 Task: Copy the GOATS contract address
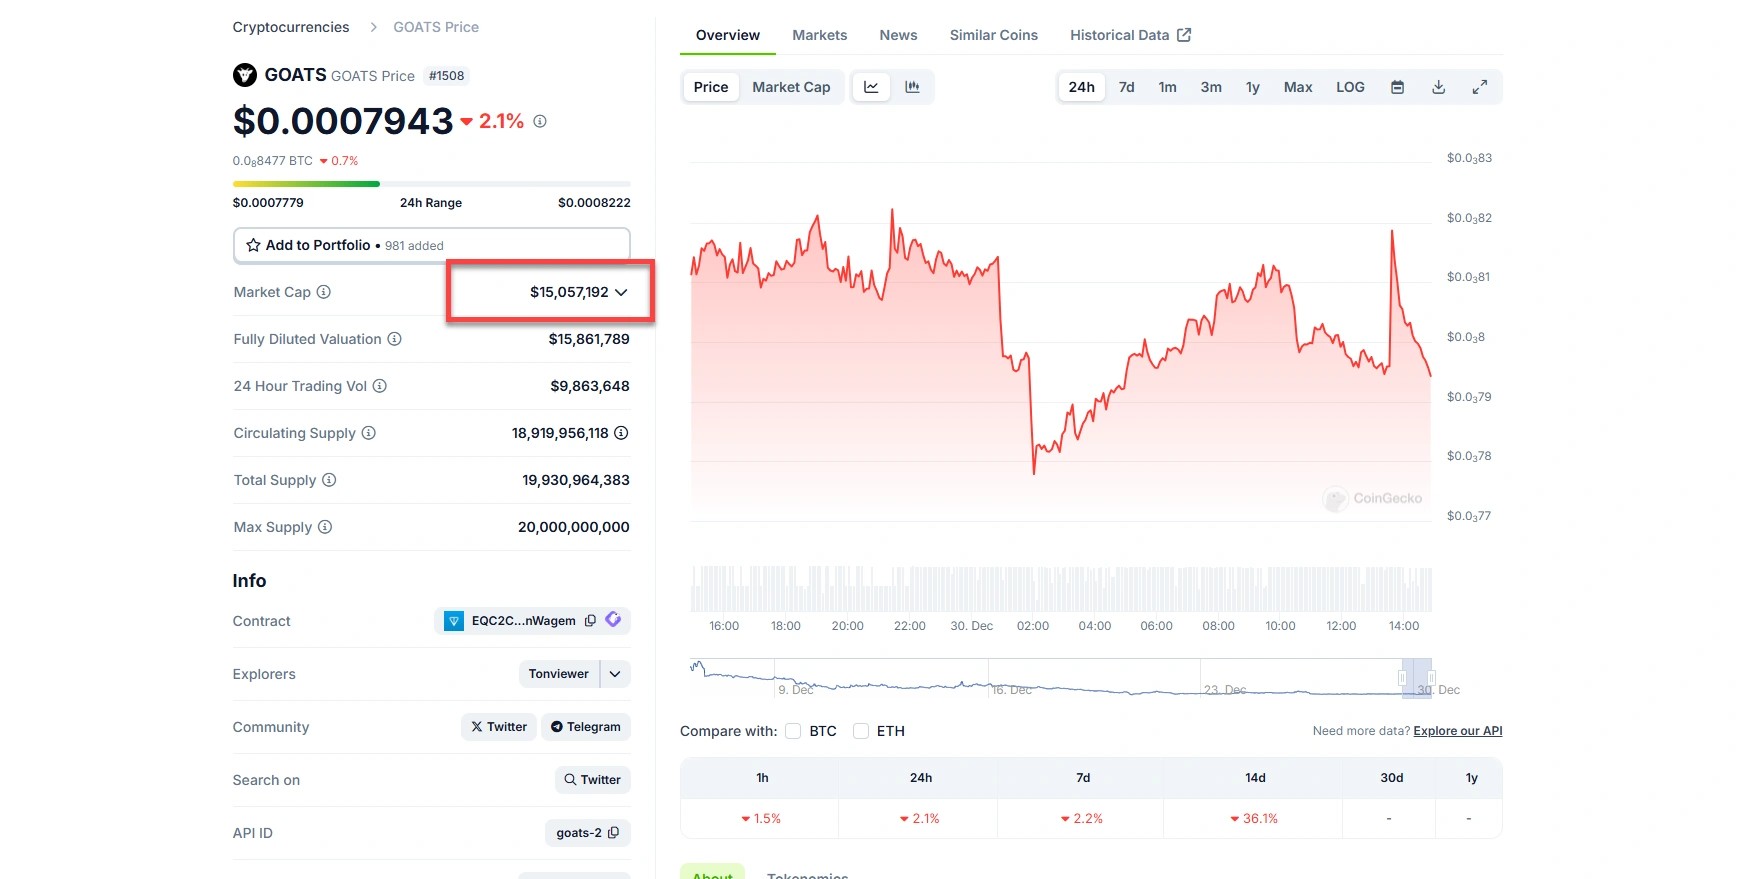coord(590,621)
